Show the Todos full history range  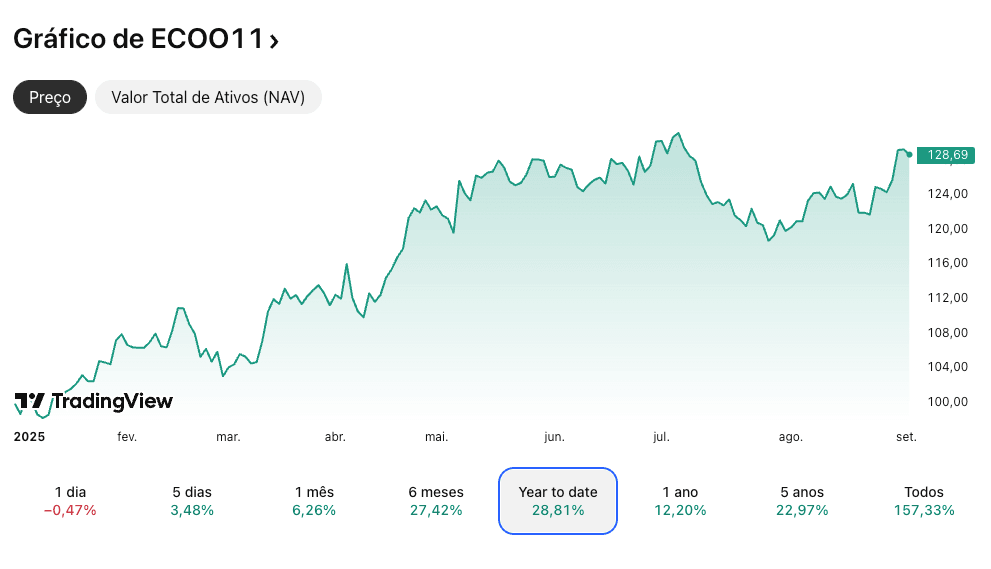tap(924, 501)
